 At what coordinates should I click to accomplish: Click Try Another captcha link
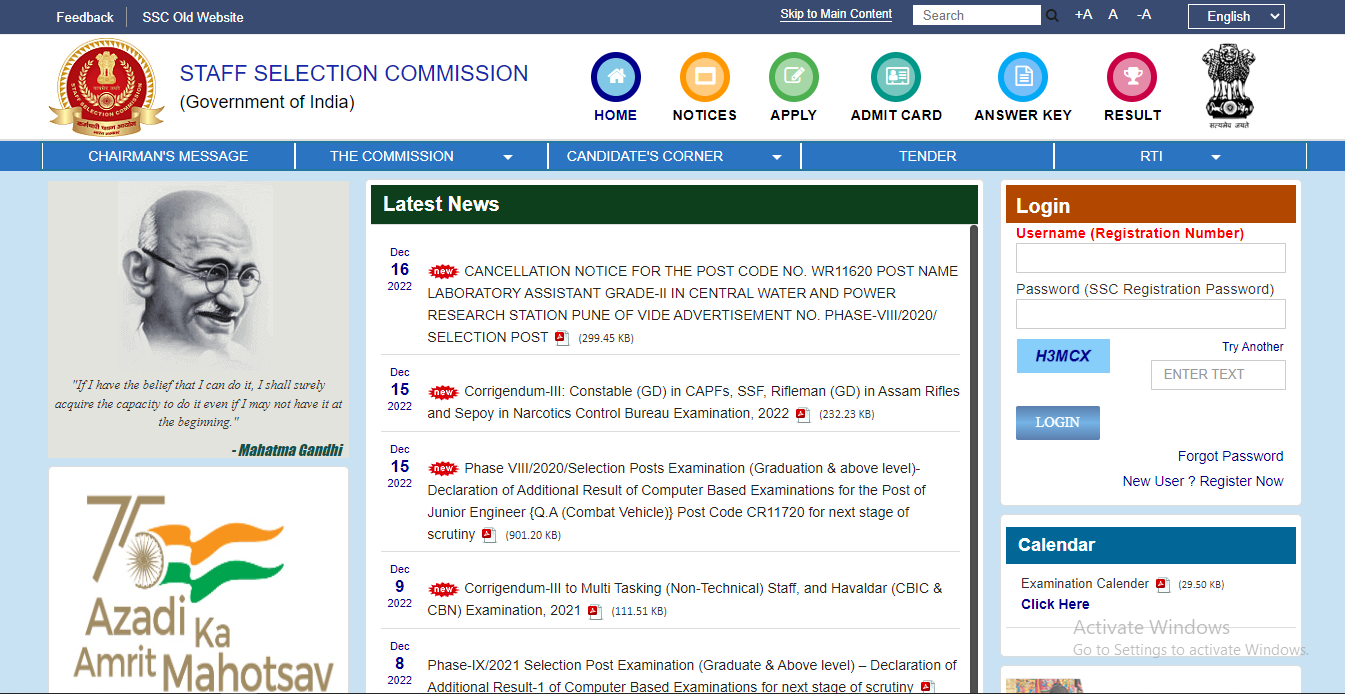coord(1253,347)
